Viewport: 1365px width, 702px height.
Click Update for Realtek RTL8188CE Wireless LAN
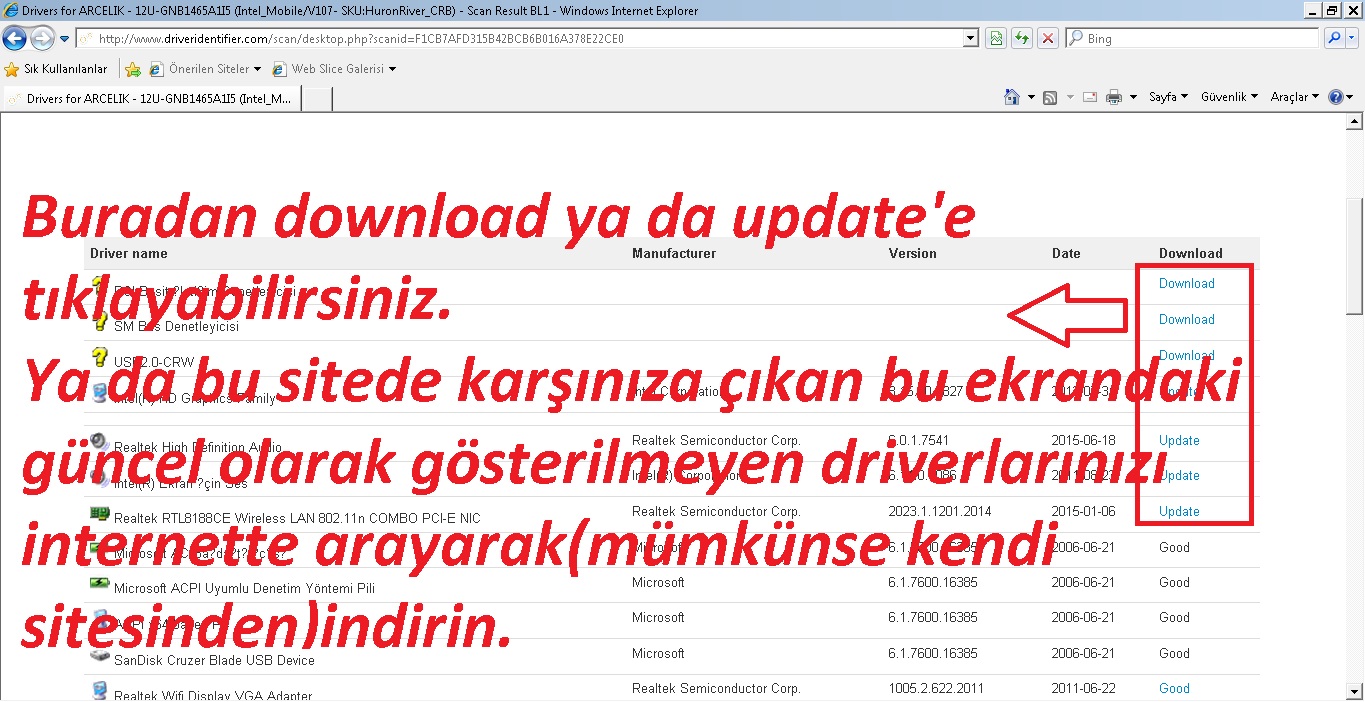(1179, 511)
